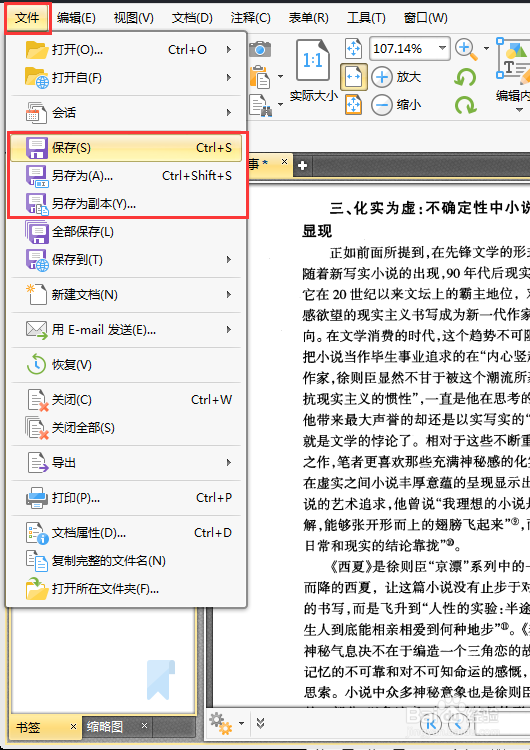This screenshot has width=530, height=750.
Task: Close the 书签 panel tab
Action: 73,727
